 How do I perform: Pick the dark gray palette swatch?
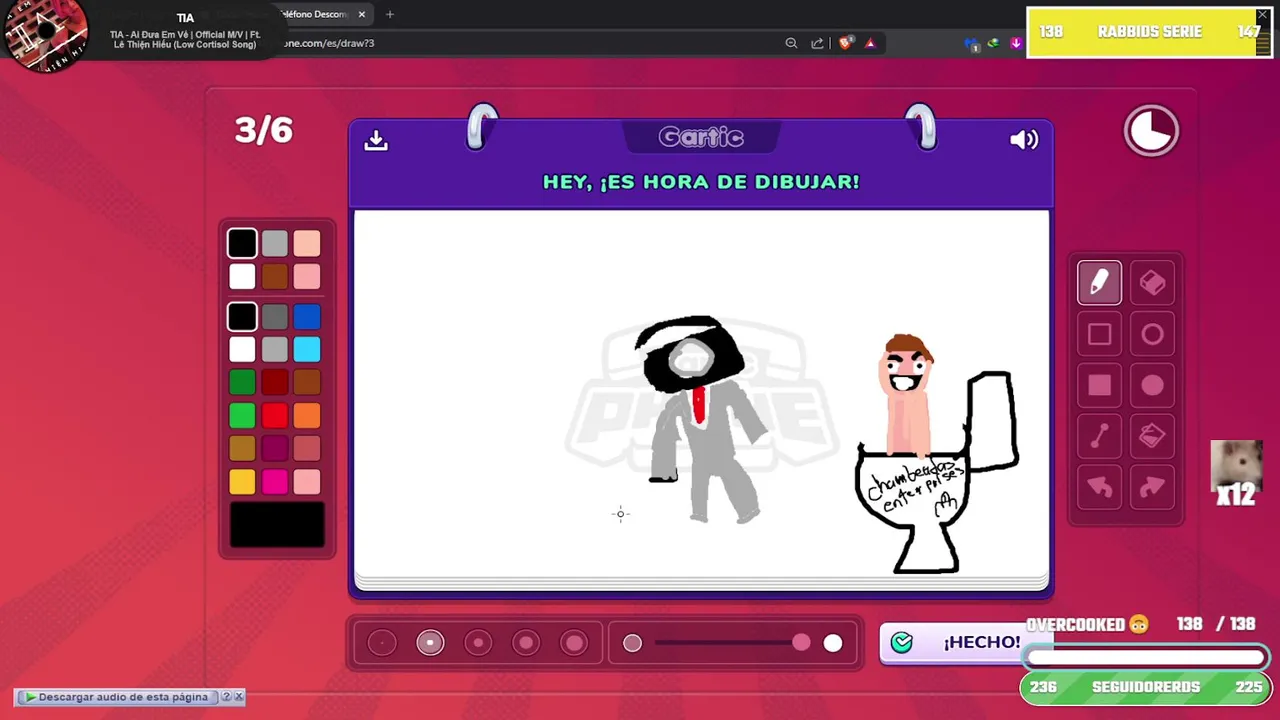(275, 317)
